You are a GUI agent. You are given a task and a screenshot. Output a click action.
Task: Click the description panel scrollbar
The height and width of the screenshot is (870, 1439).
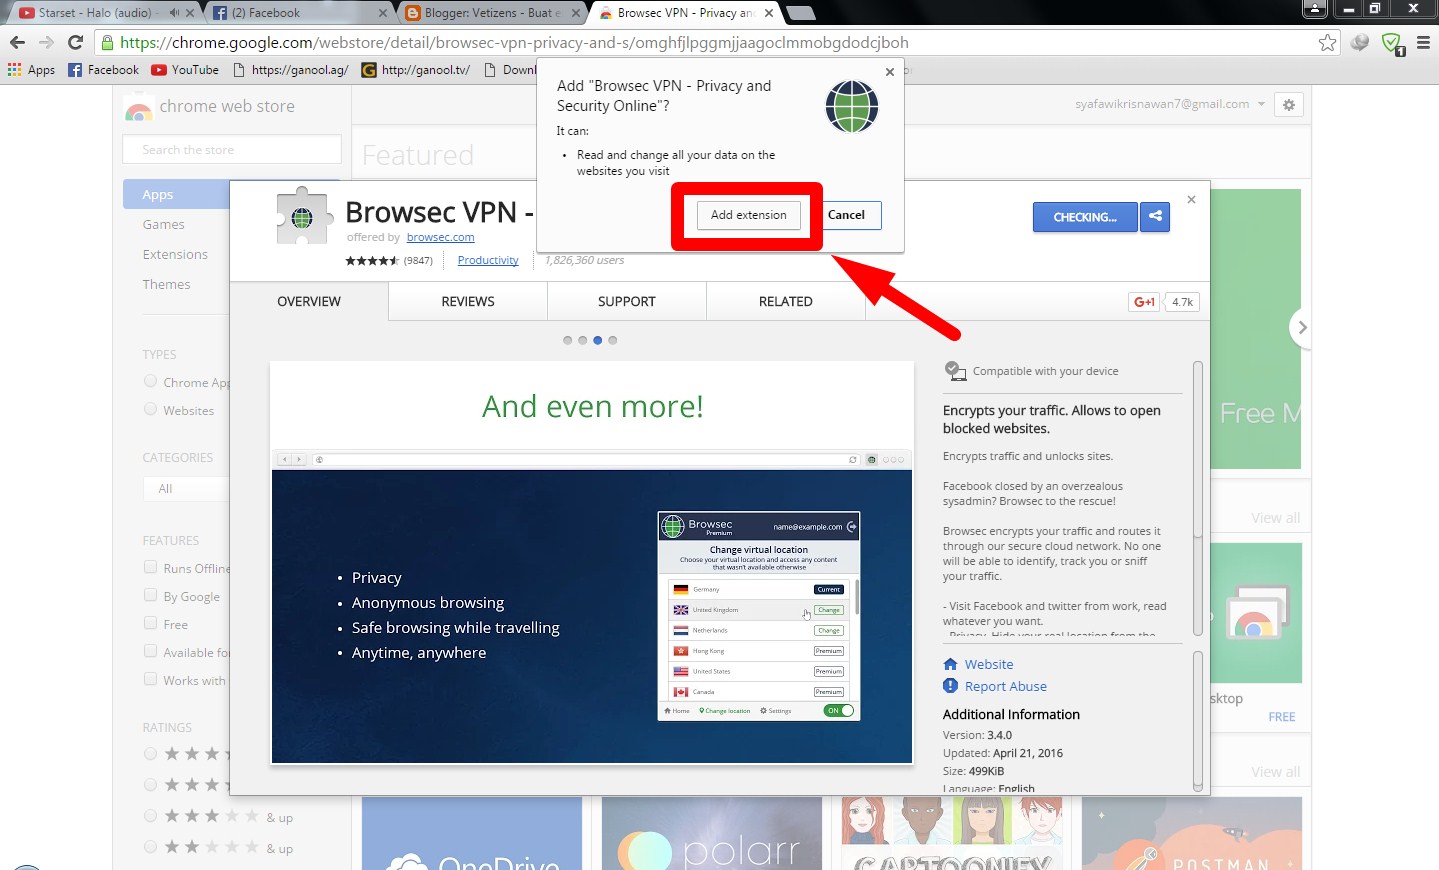pos(1198,500)
